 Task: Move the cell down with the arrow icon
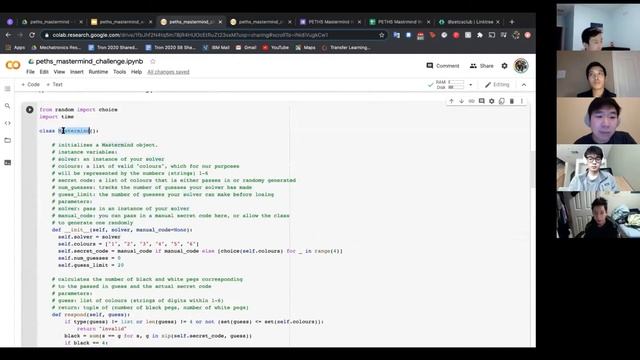461,101
